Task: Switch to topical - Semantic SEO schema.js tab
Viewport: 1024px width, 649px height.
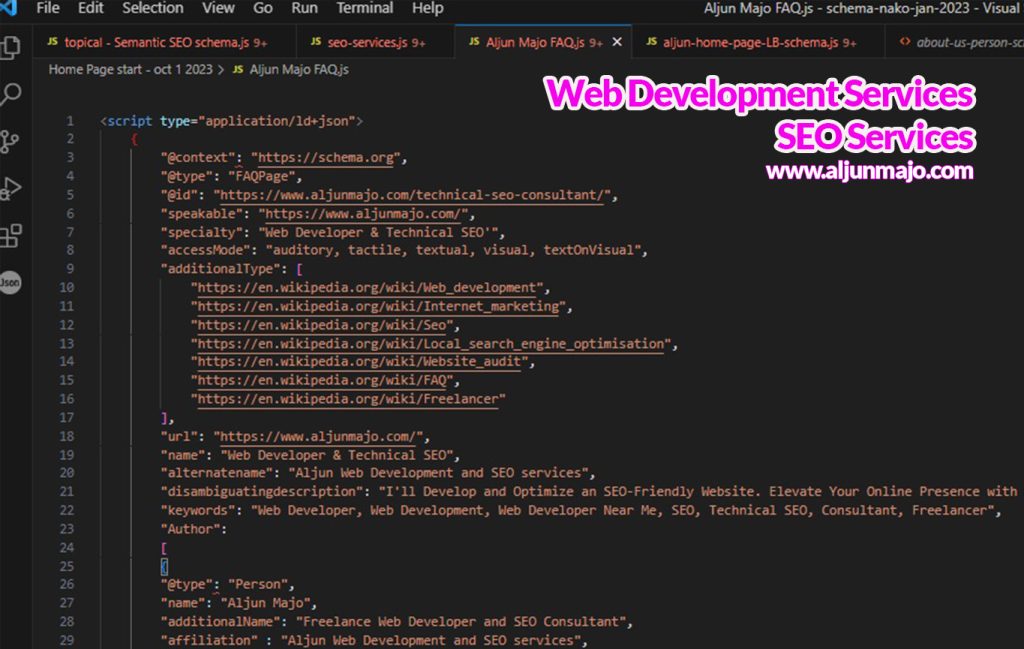Action: pyautogui.click(x=164, y=42)
